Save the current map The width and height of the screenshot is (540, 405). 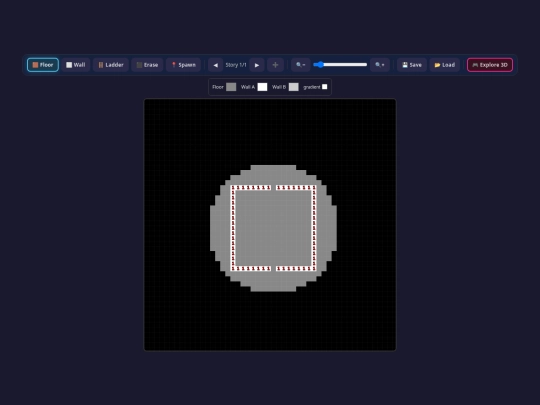click(x=412, y=65)
